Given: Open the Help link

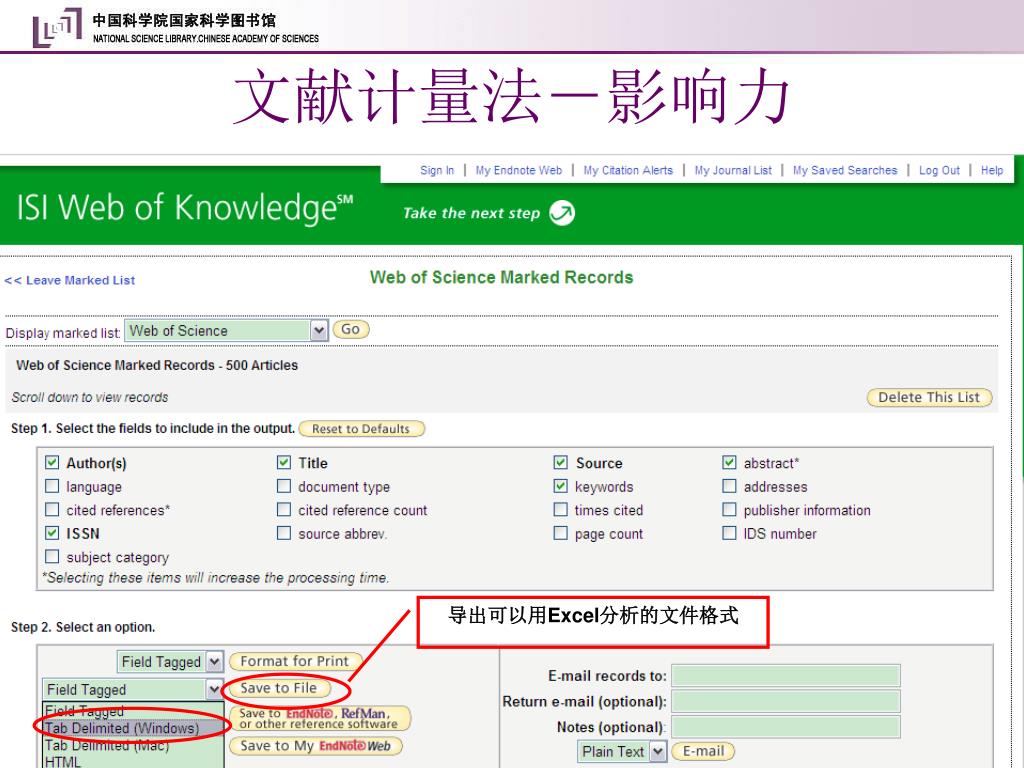Looking at the screenshot, I should [991, 170].
